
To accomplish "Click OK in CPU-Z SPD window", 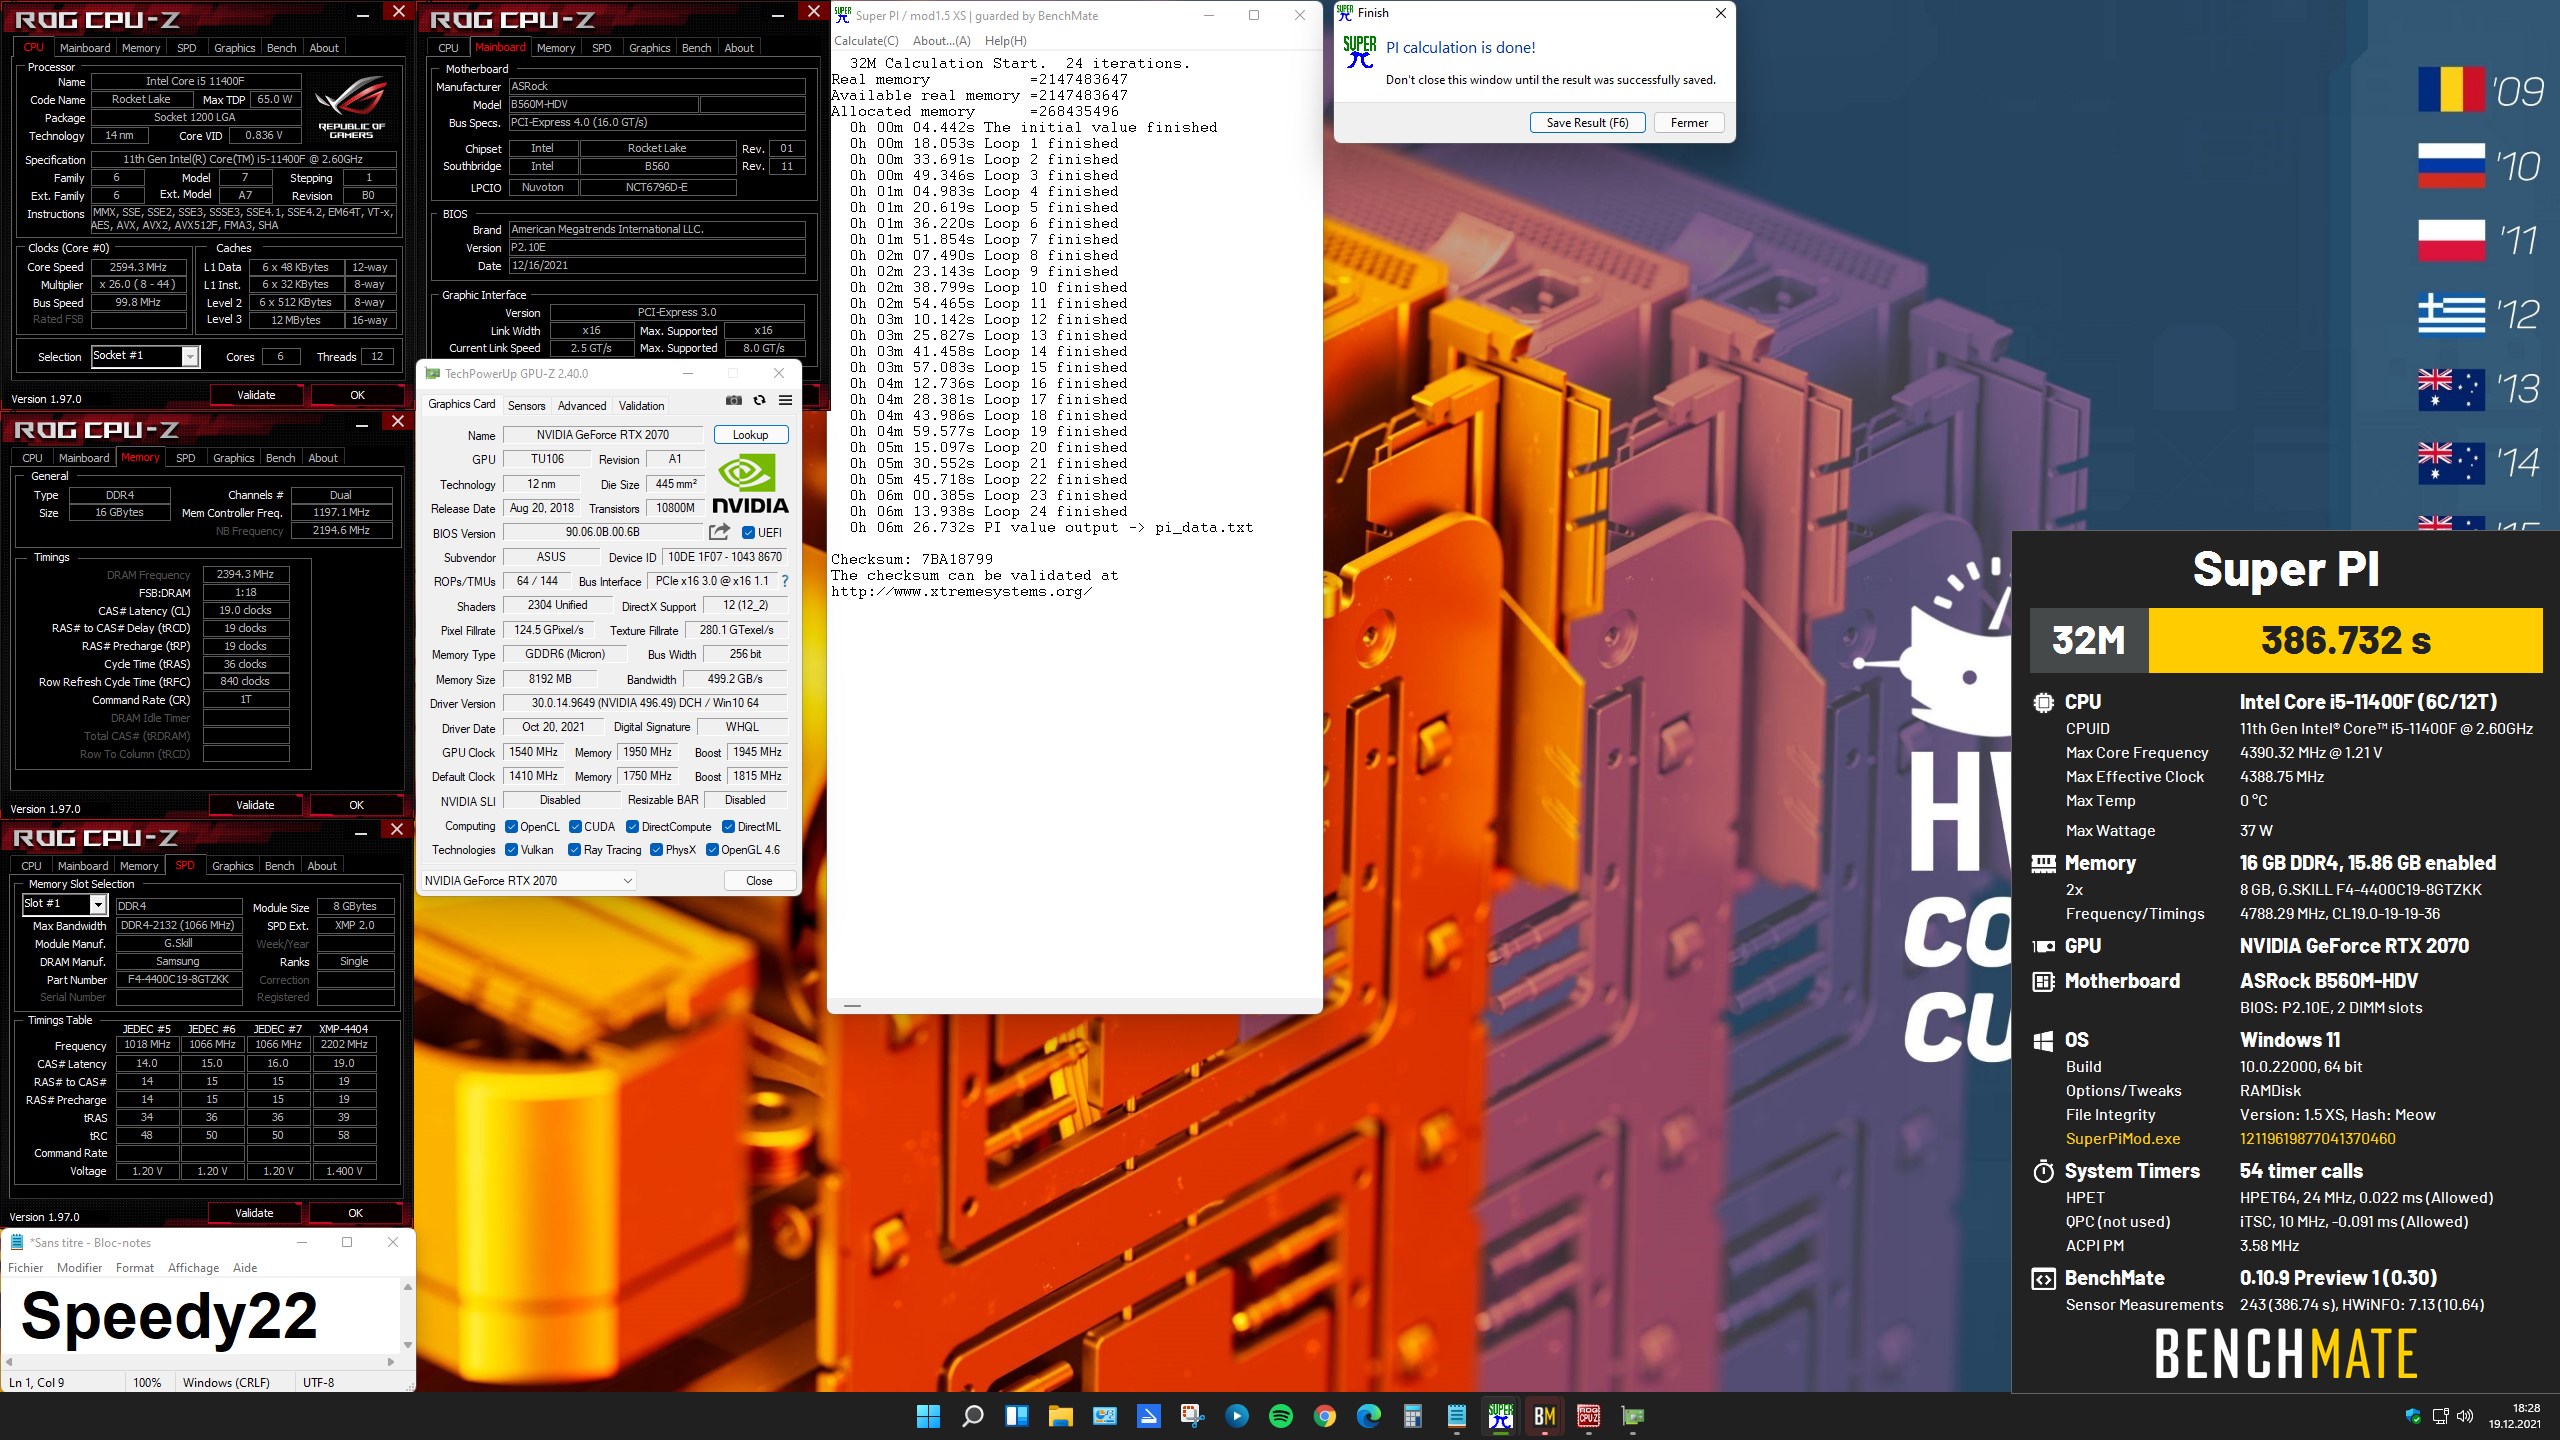I will (355, 1213).
